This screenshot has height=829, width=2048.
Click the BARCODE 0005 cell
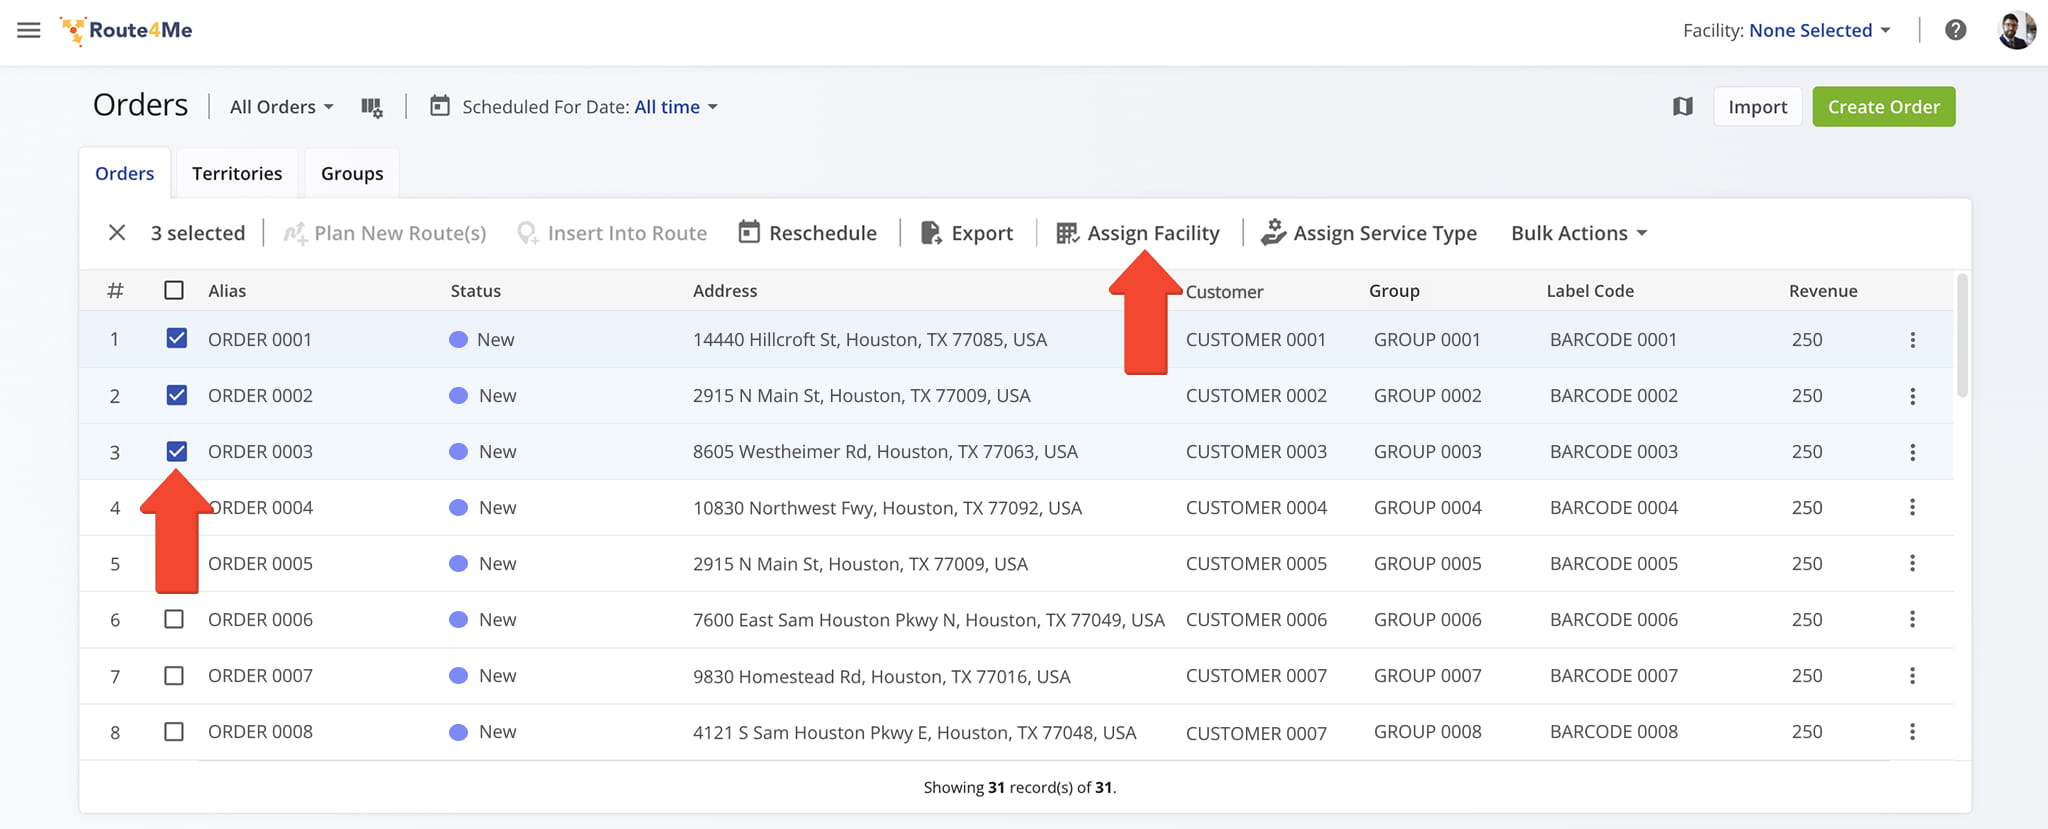click(1613, 564)
